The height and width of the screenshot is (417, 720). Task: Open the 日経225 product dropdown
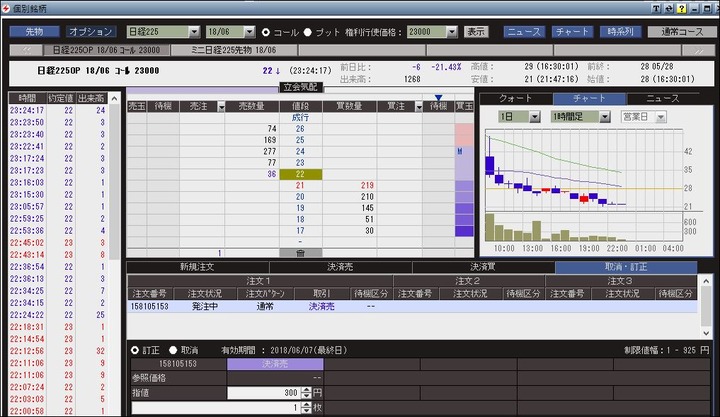click(x=194, y=32)
